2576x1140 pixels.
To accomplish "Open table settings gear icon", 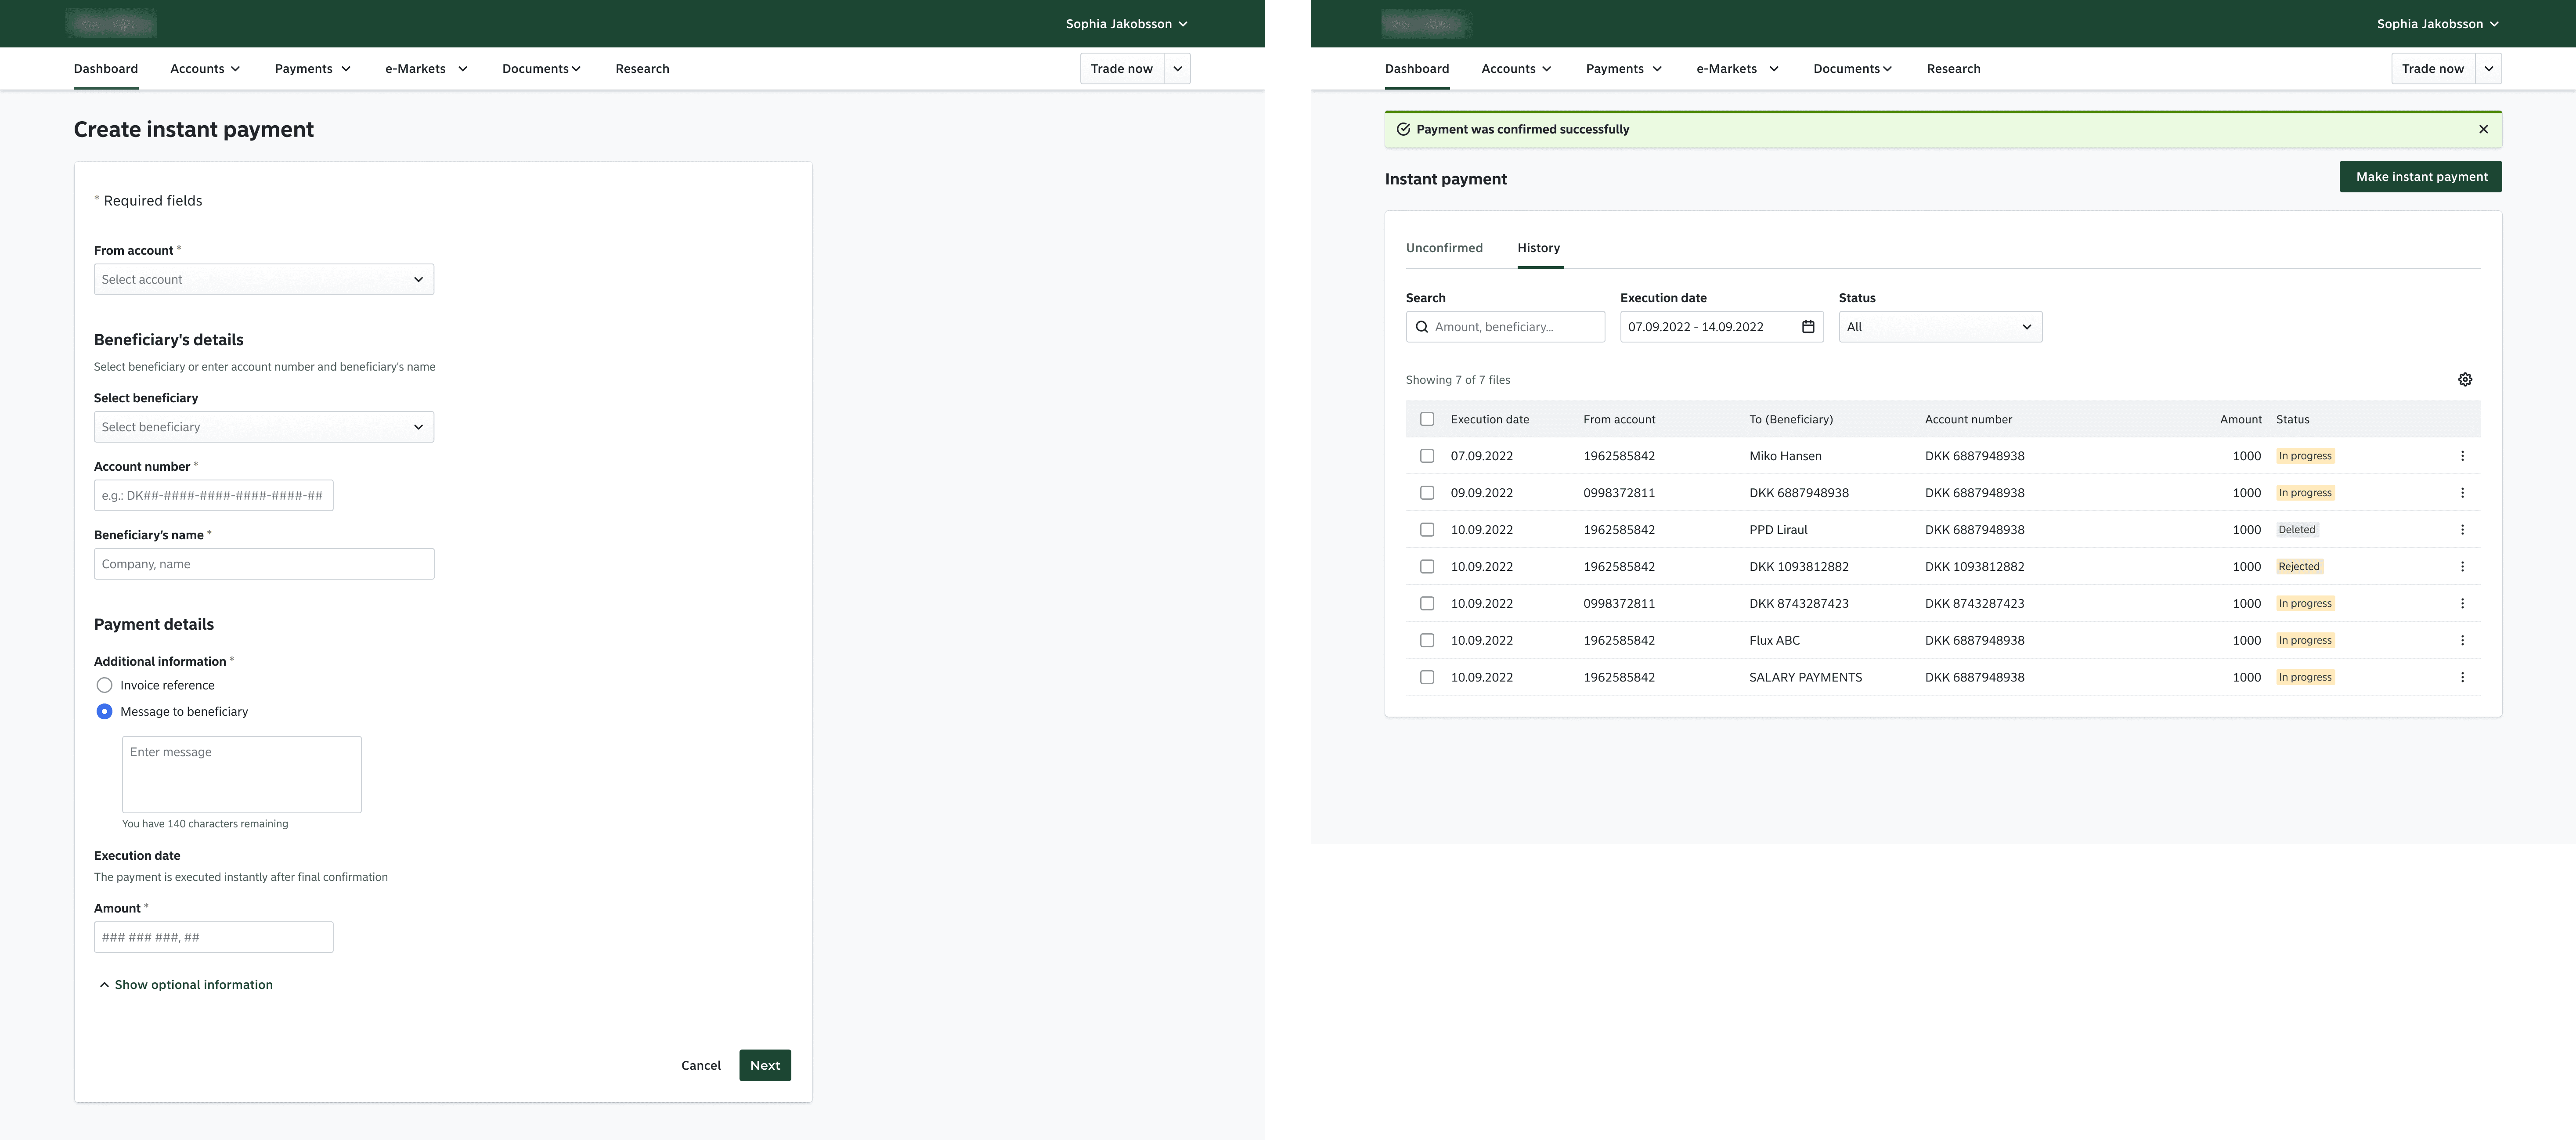I will pos(2465,380).
